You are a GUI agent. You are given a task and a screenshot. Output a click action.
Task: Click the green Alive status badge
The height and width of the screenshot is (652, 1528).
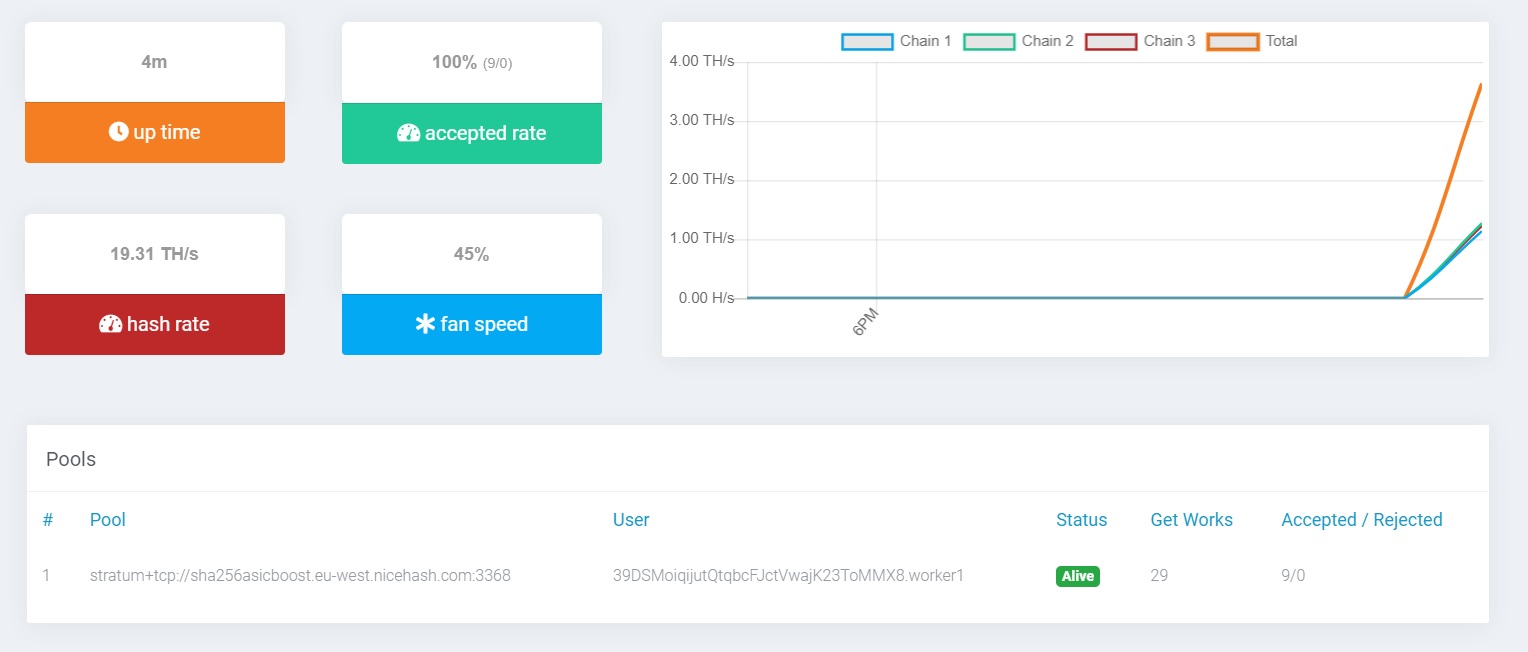[x=1078, y=576]
